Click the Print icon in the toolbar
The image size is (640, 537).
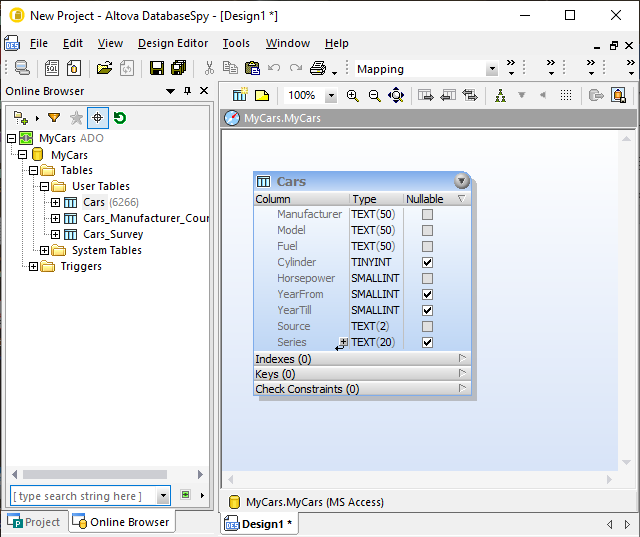318,68
